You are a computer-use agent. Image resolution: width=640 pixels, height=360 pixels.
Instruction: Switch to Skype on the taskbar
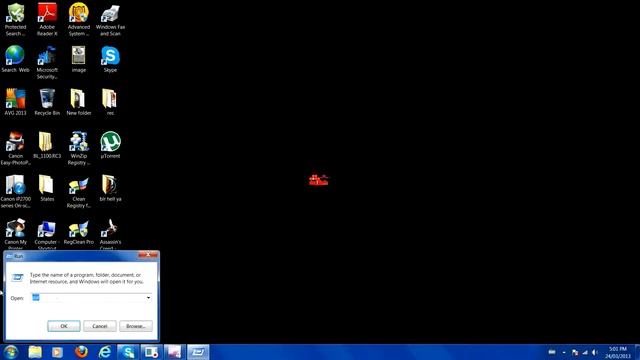tap(128, 352)
